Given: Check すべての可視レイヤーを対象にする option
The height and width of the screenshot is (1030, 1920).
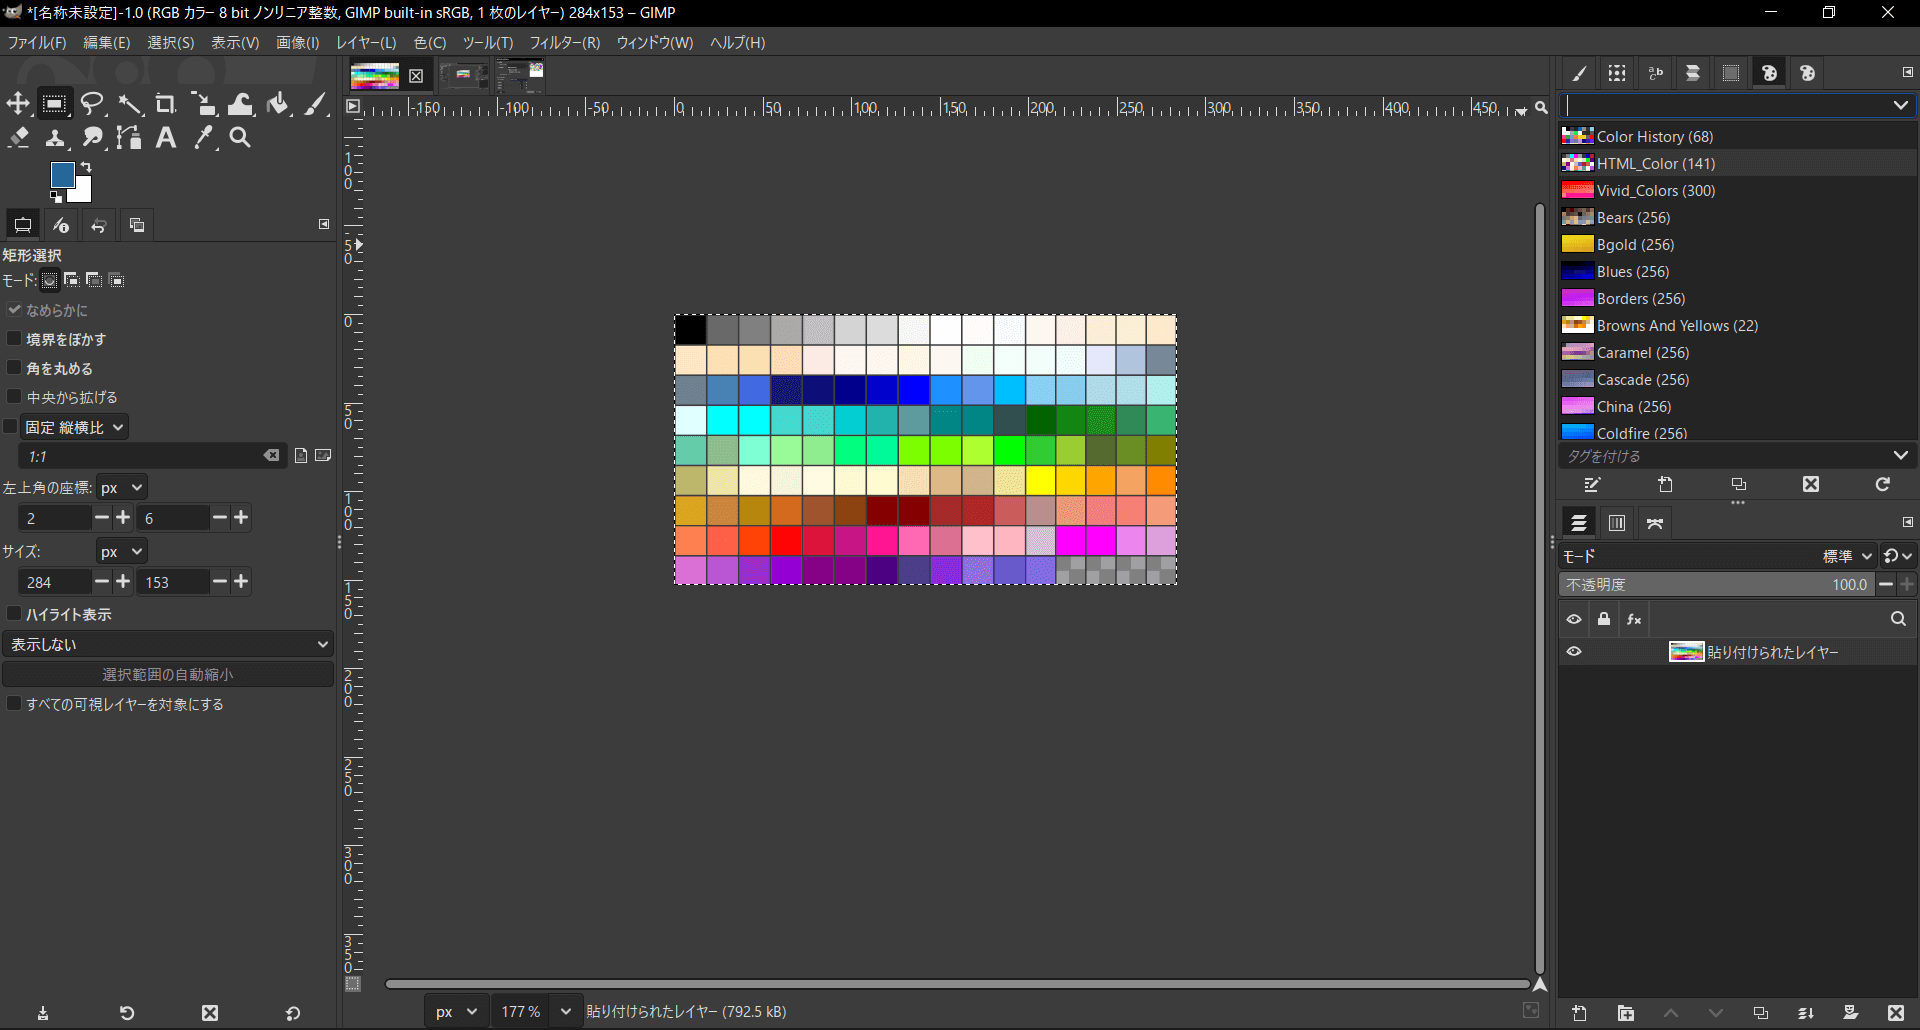Looking at the screenshot, I should tap(14, 704).
